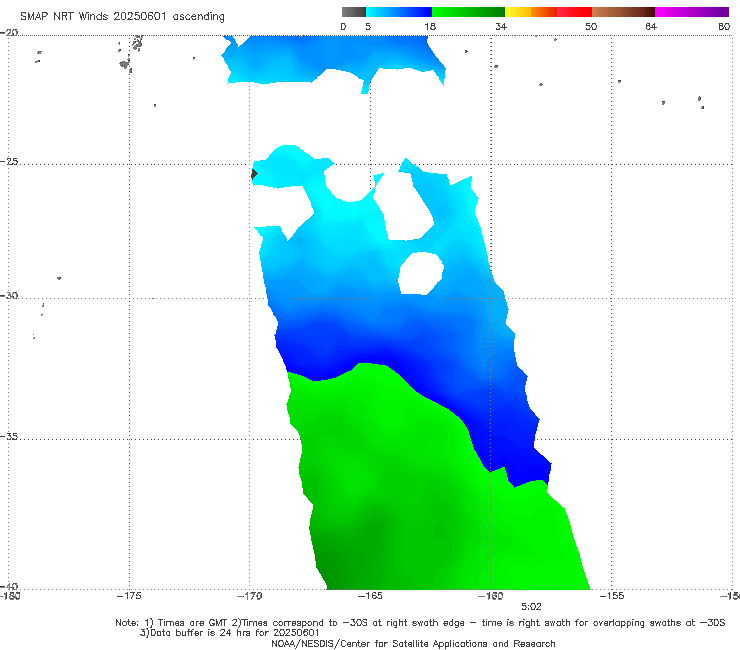Click the NOAA/NESDIS credit line
This screenshot has width=740, height=650.
tap(413, 644)
